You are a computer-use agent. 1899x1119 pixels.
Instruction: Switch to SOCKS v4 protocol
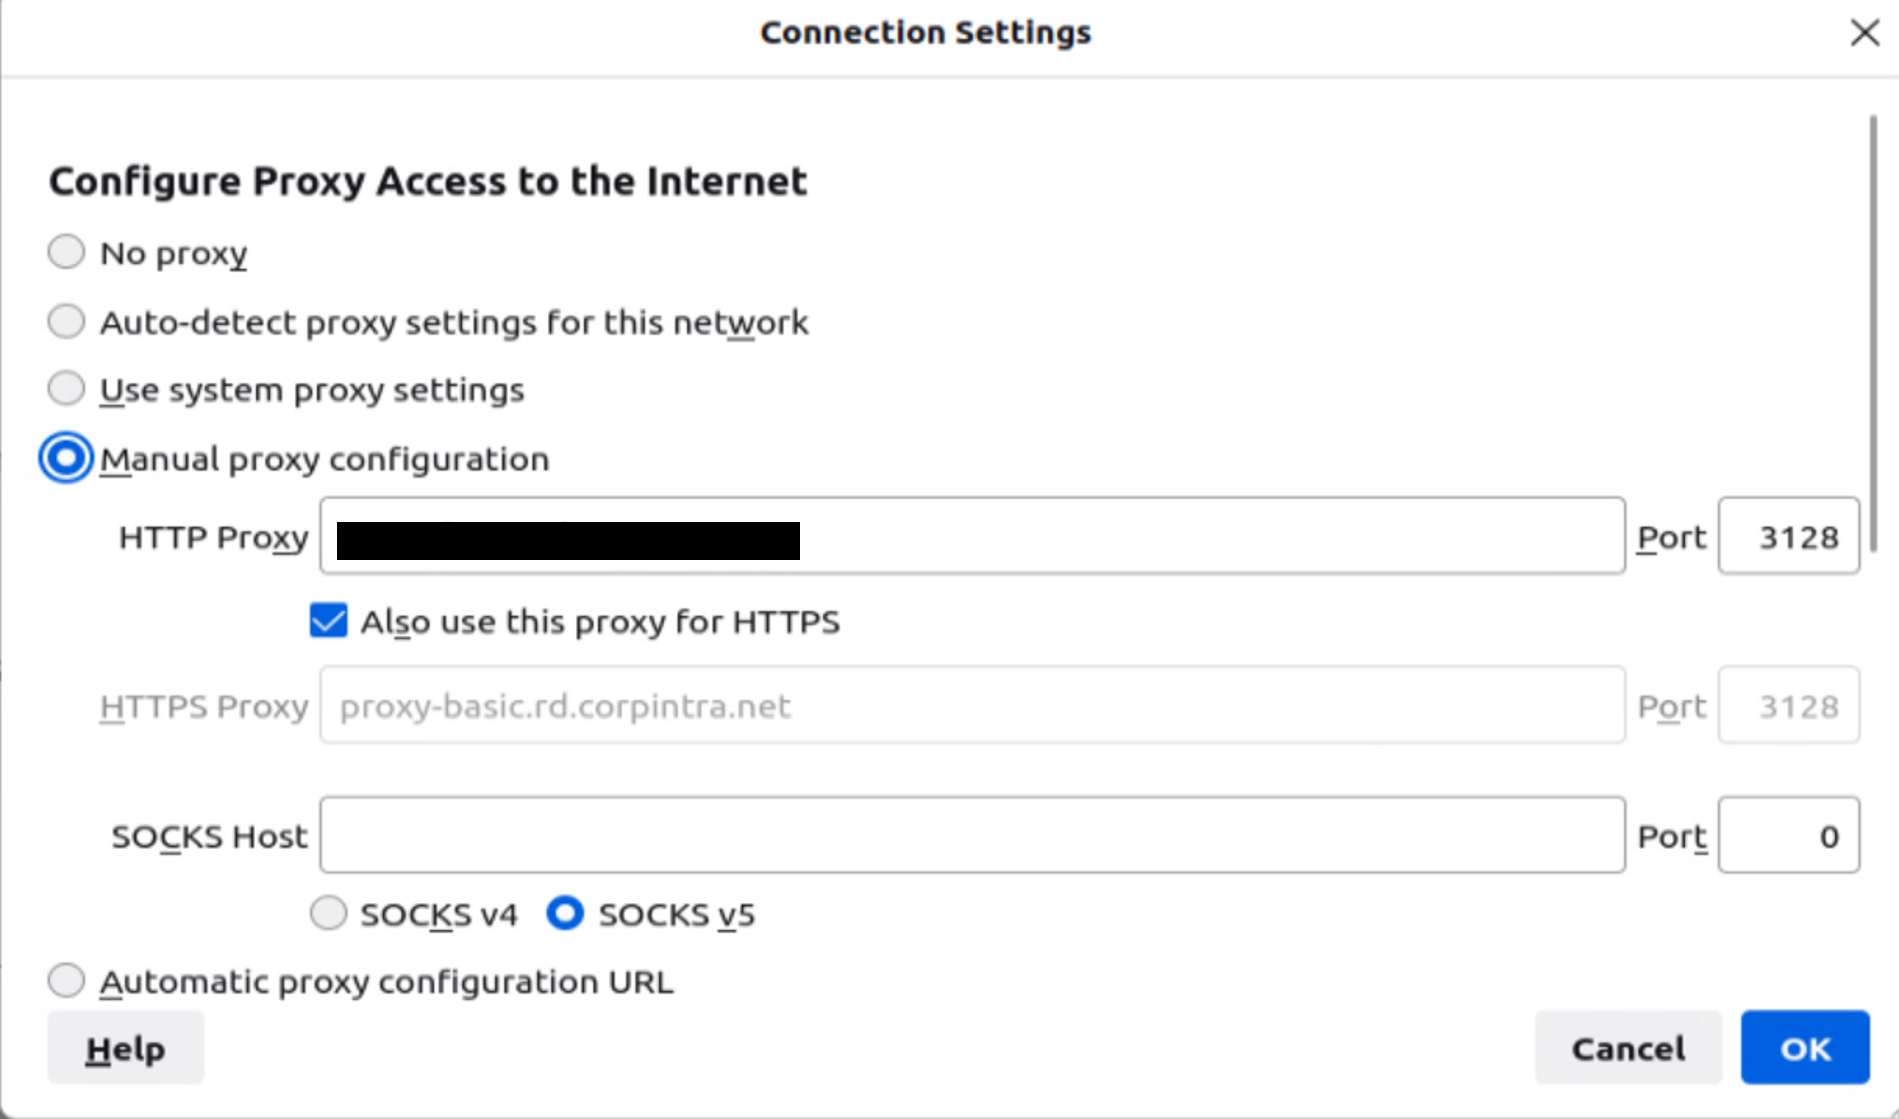point(328,913)
